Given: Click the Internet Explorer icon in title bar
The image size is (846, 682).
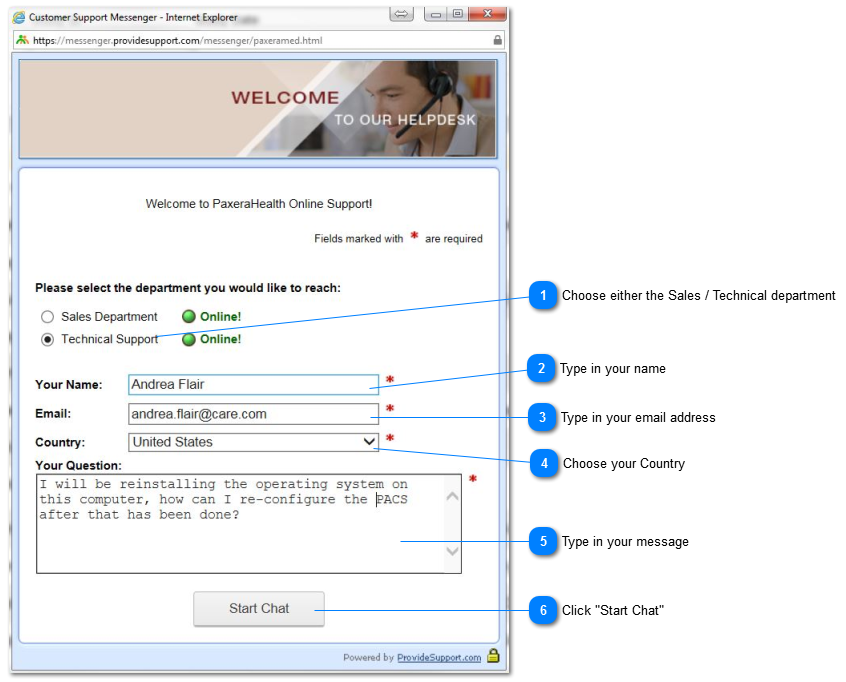Looking at the screenshot, I should (x=19, y=17).
